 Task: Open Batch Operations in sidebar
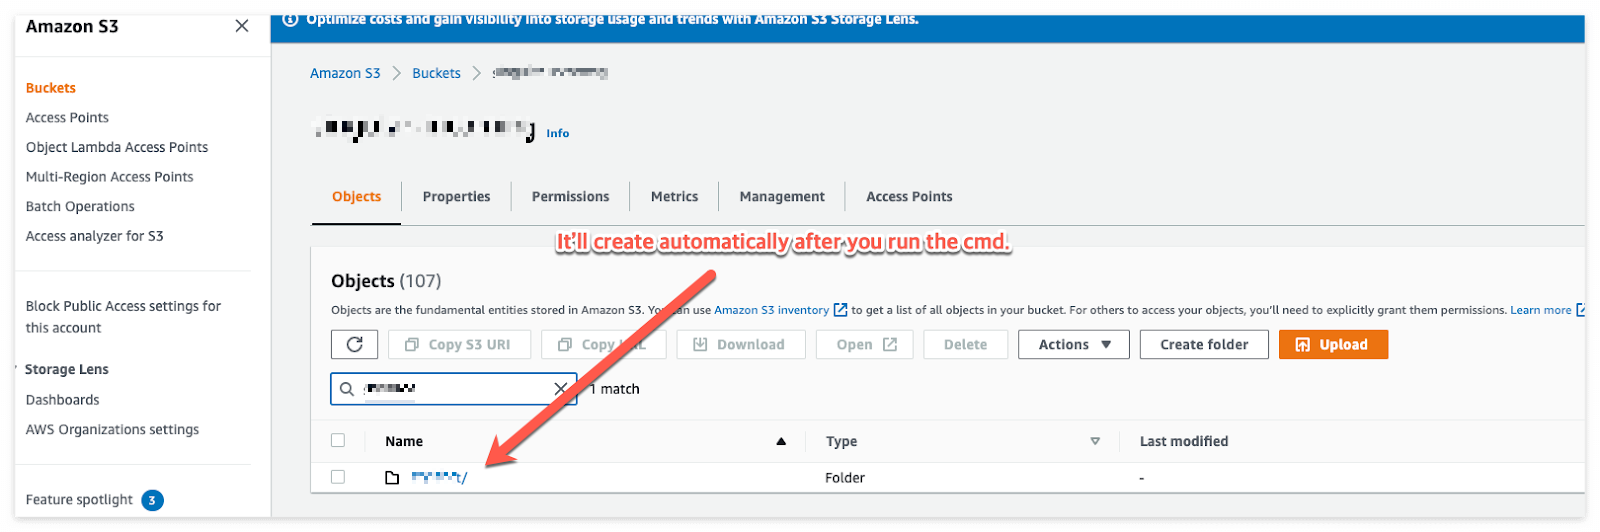(80, 206)
